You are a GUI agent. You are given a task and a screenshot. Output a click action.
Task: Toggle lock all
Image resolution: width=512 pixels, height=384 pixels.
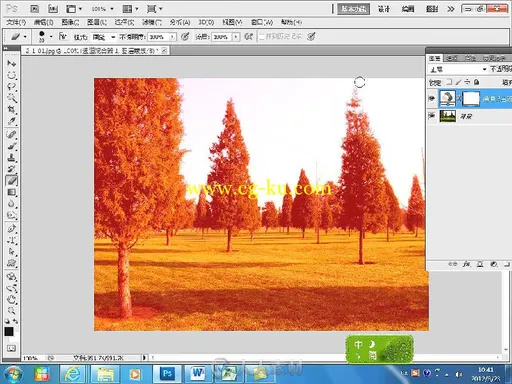tap(477, 82)
